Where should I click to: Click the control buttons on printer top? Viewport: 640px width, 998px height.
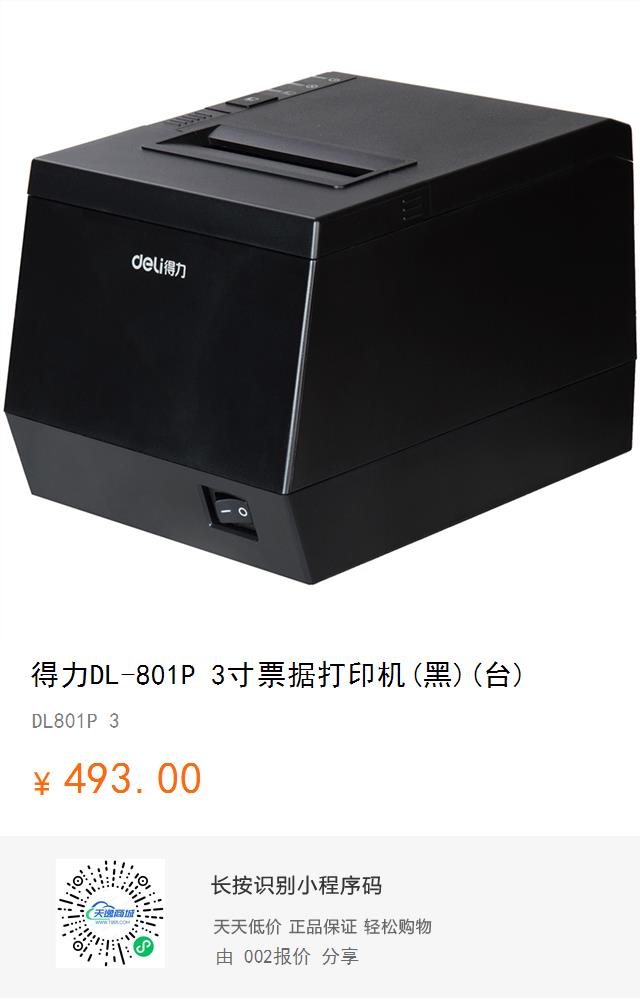tap(289, 89)
